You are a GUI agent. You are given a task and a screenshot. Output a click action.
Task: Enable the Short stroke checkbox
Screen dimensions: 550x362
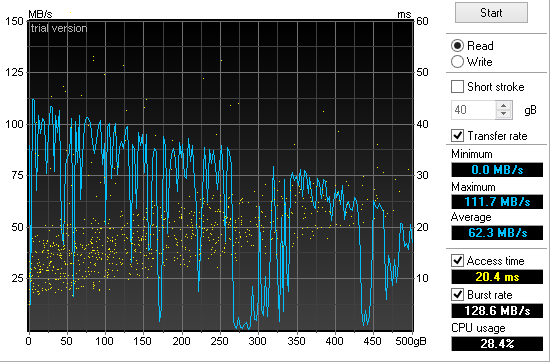[457, 87]
